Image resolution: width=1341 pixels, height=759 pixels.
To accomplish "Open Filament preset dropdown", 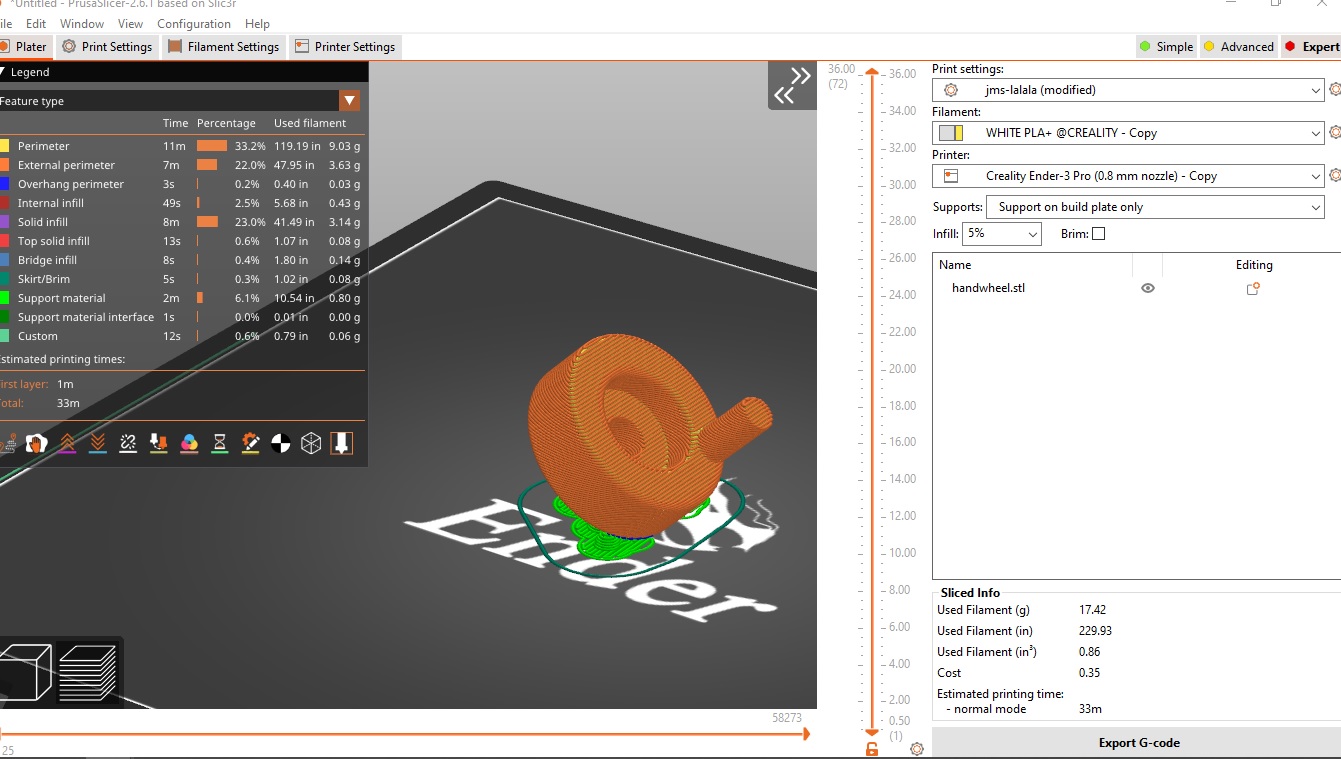I will pos(1128,132).
